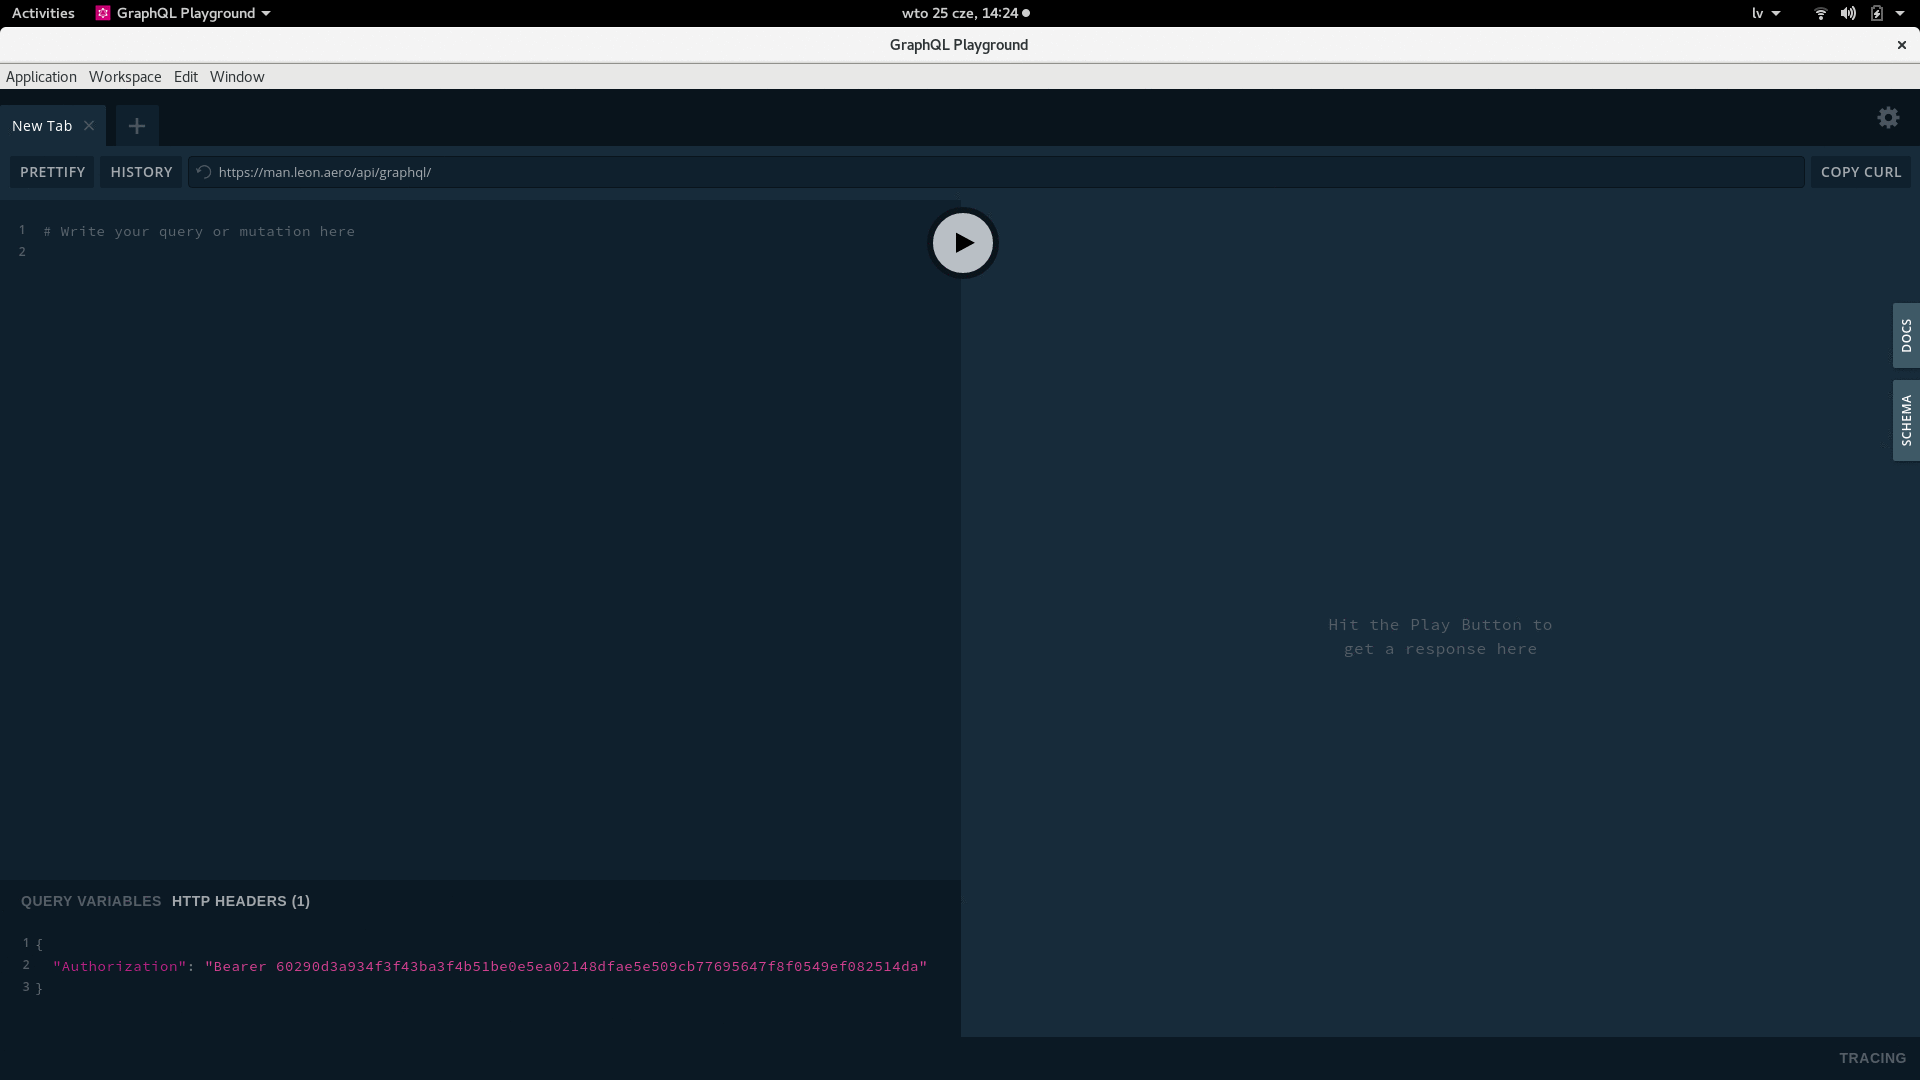Close the New Tab with X icon

click(89, 126)
